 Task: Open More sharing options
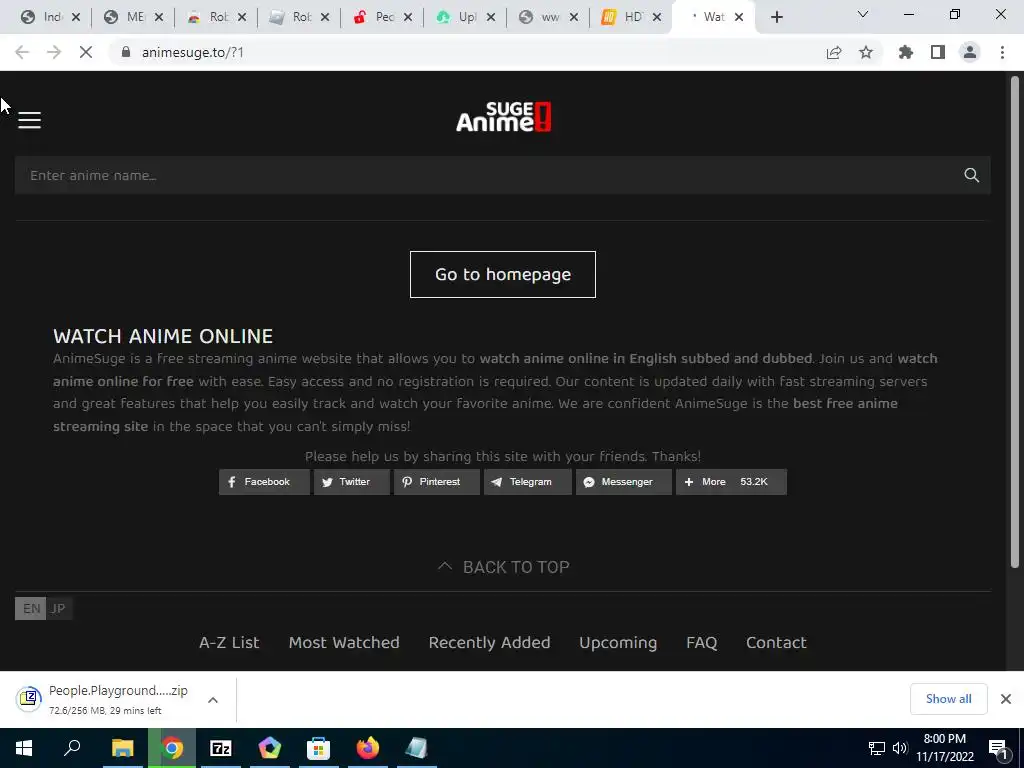tap(731, 482)
